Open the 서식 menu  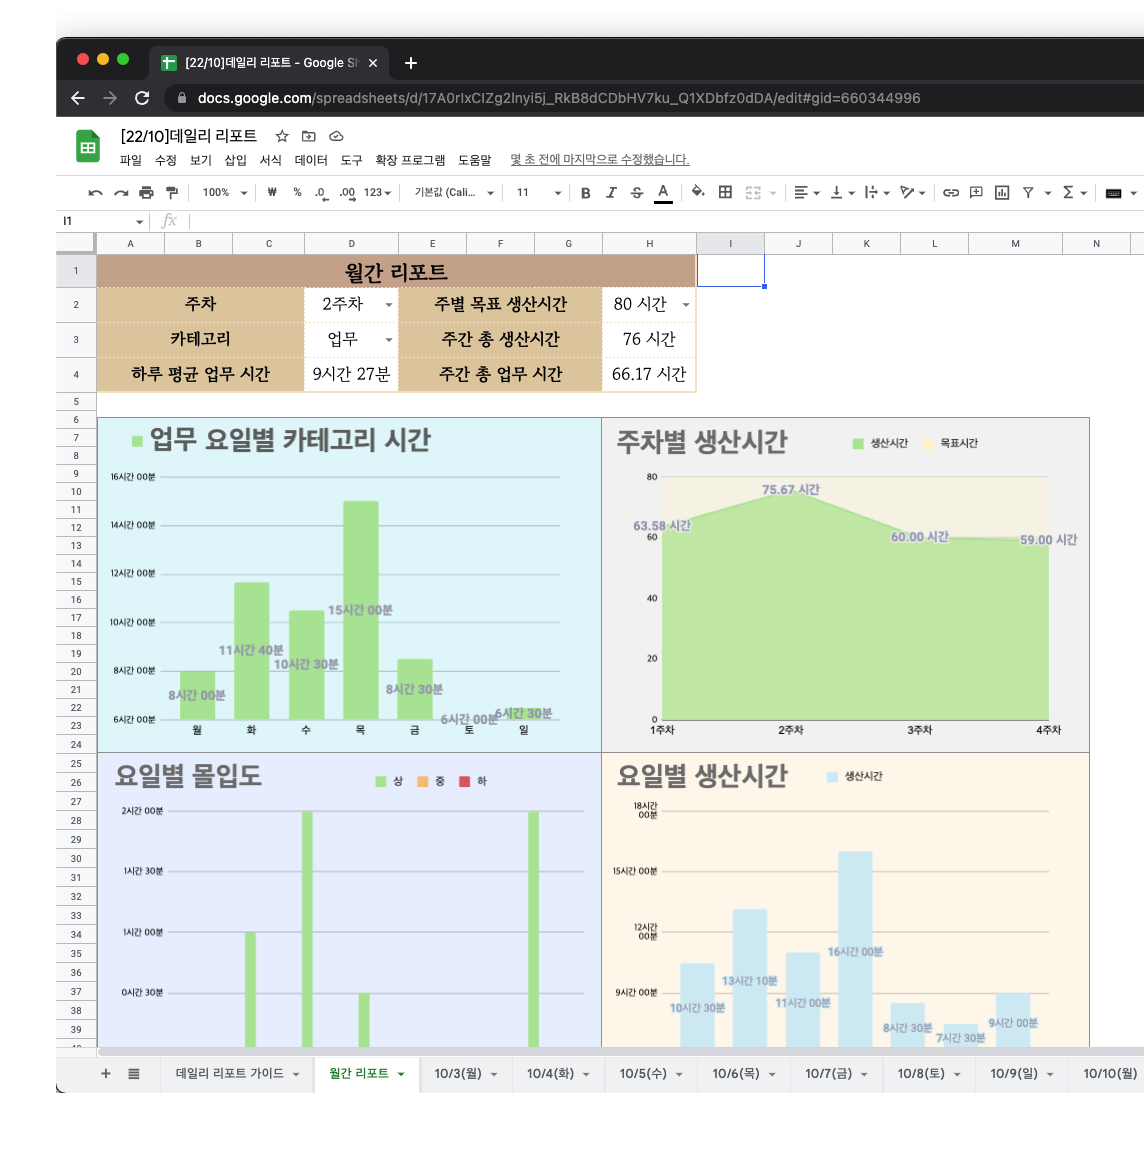pos(270,160)
